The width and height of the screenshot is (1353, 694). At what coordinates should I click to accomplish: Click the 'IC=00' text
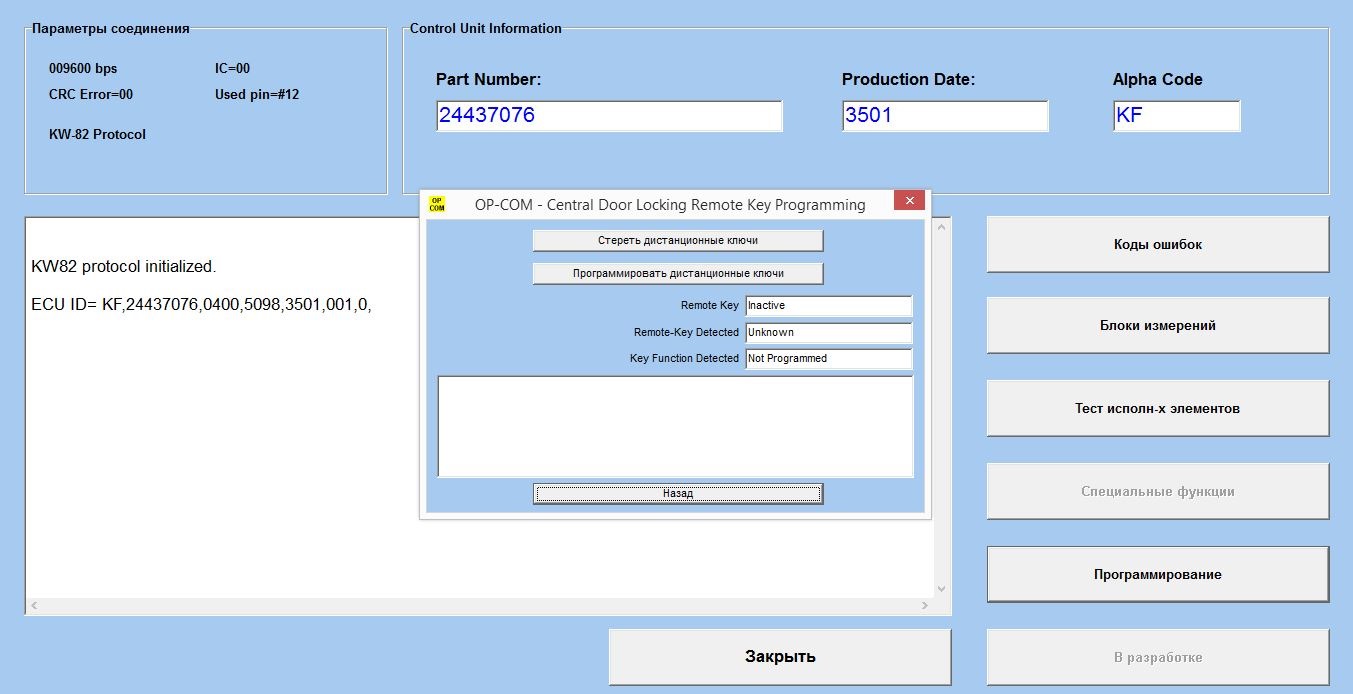(232, 69)
